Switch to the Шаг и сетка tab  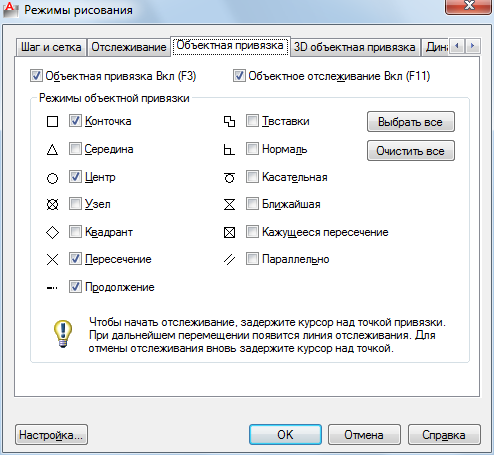coord(51,47)
